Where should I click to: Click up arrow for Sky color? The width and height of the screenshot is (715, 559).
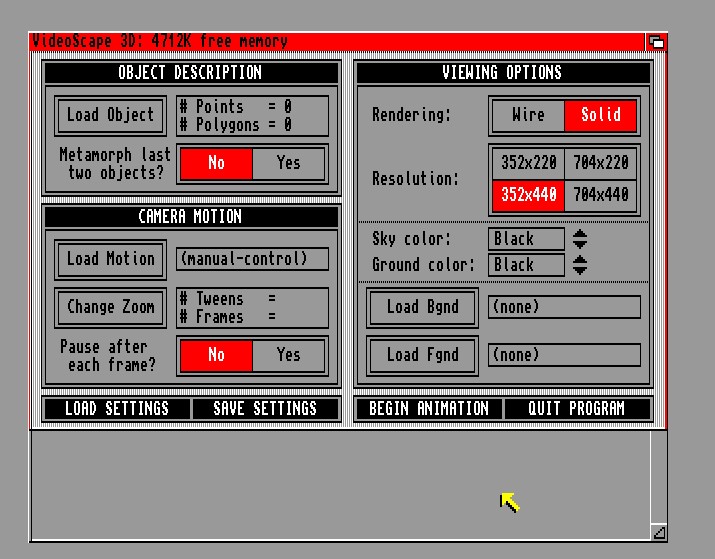coord(580,233)
